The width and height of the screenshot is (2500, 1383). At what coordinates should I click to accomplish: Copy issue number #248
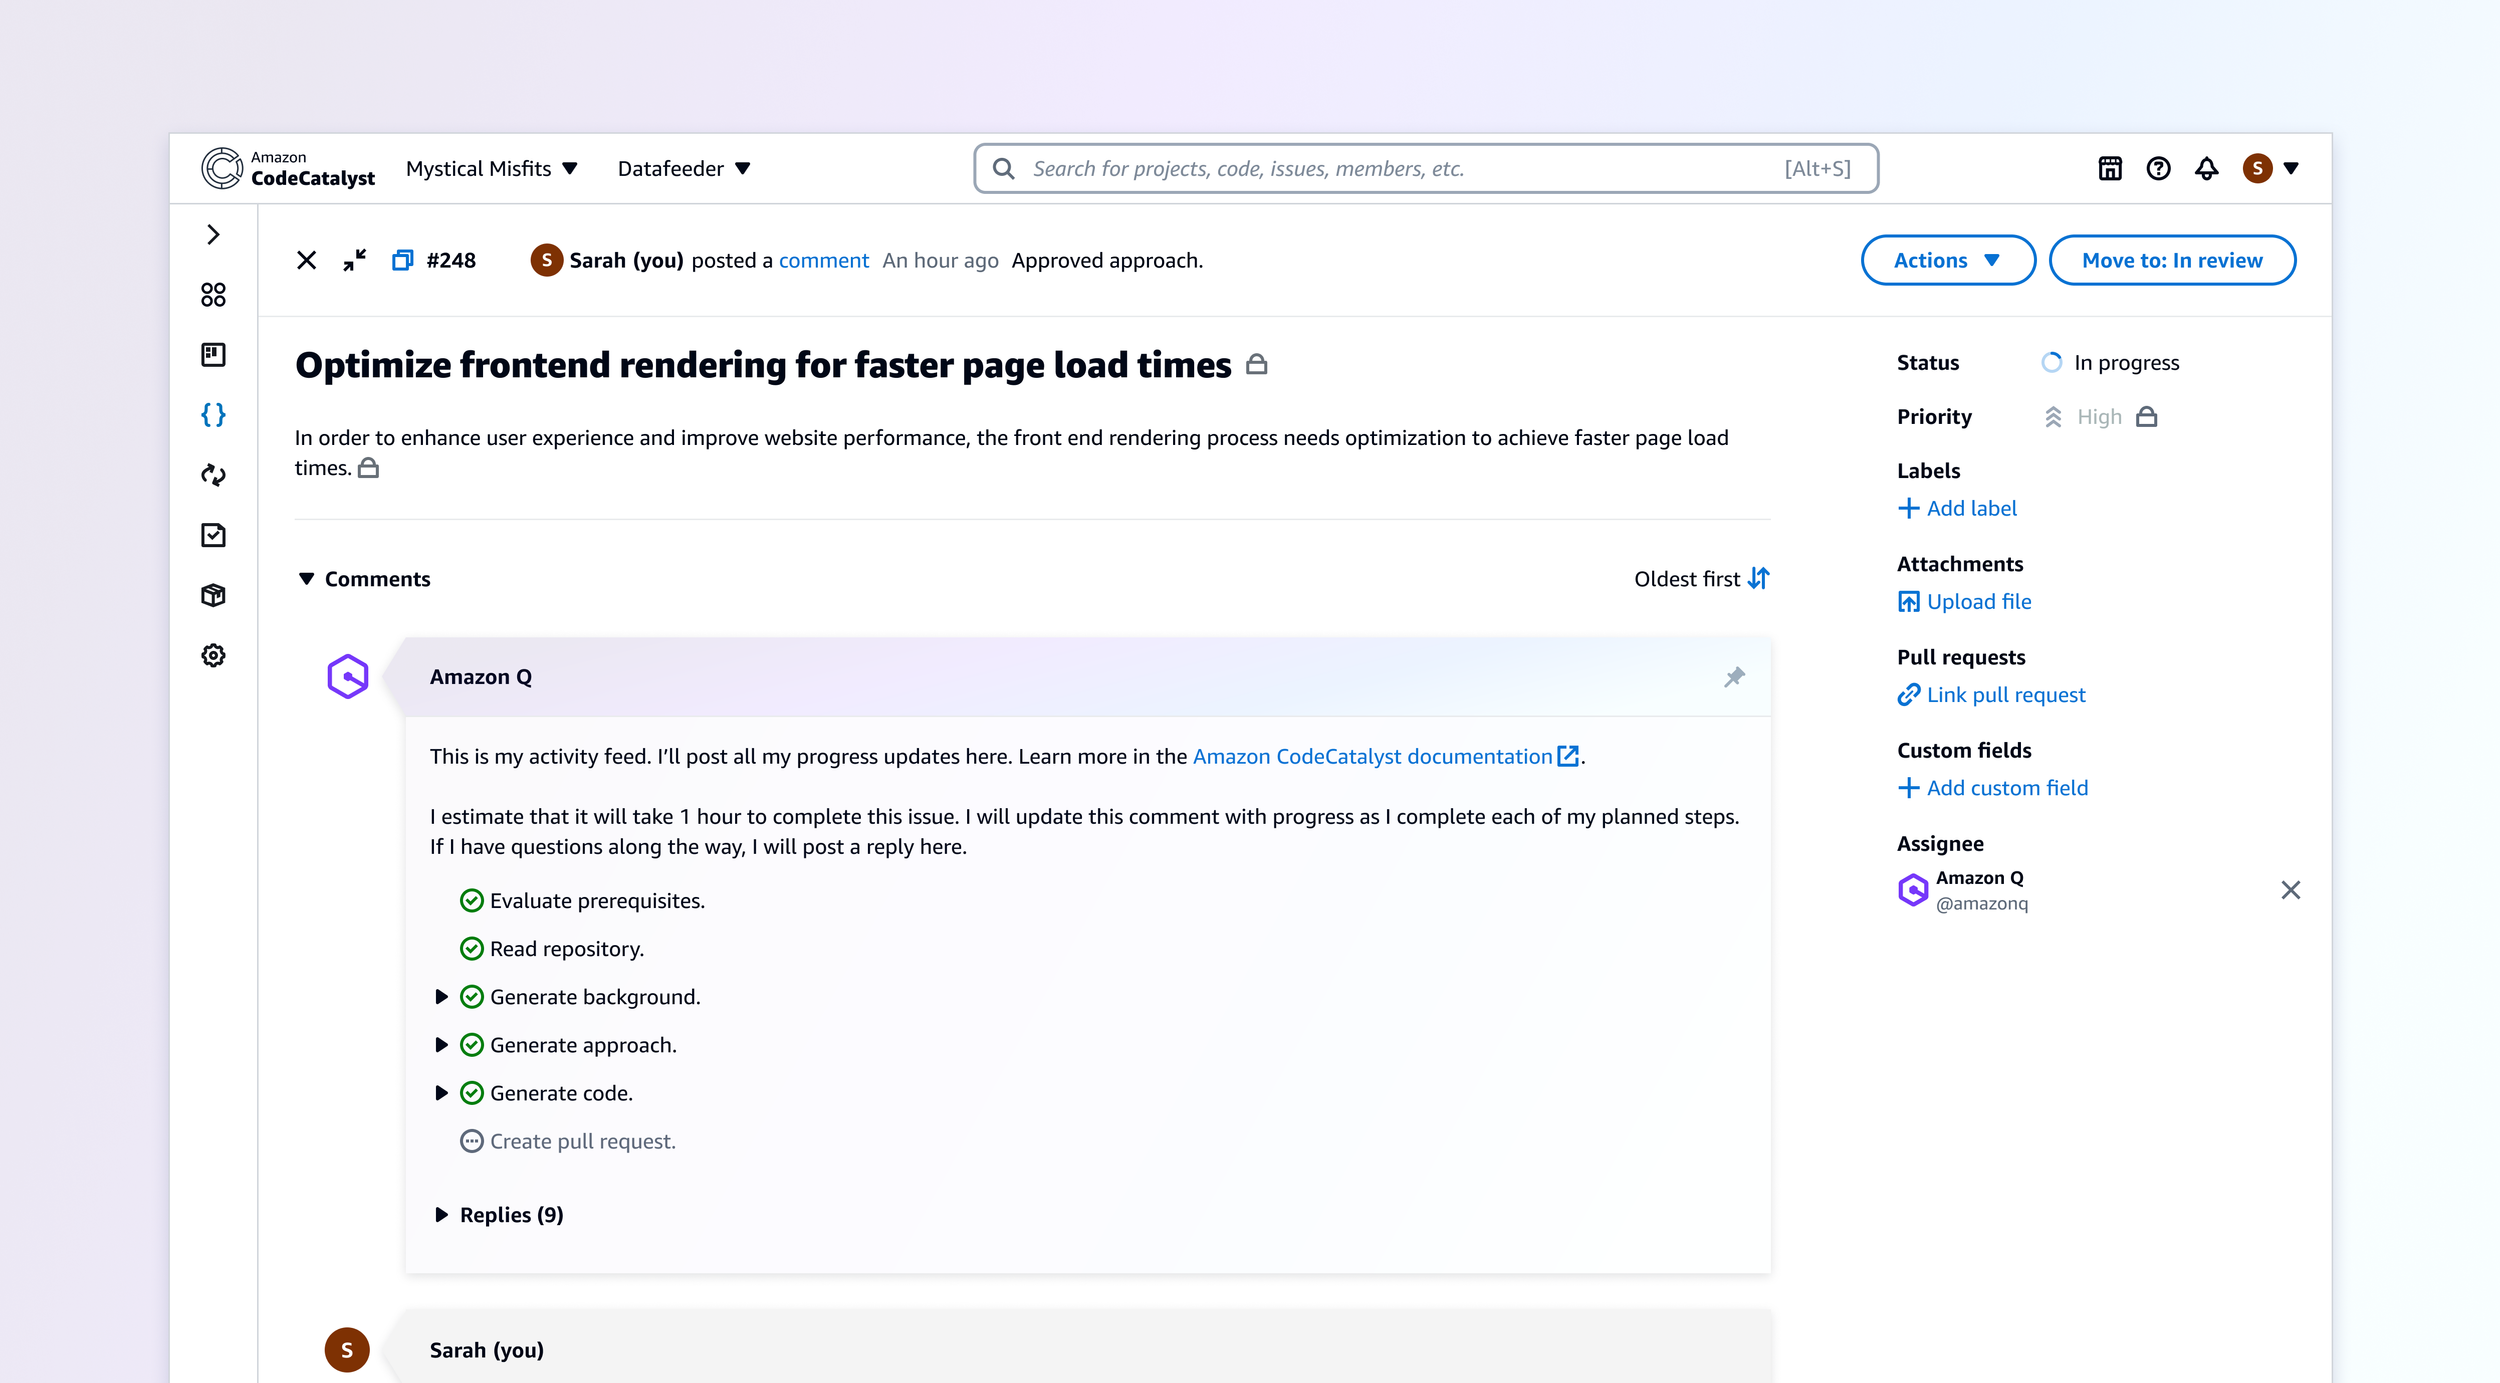402,260
